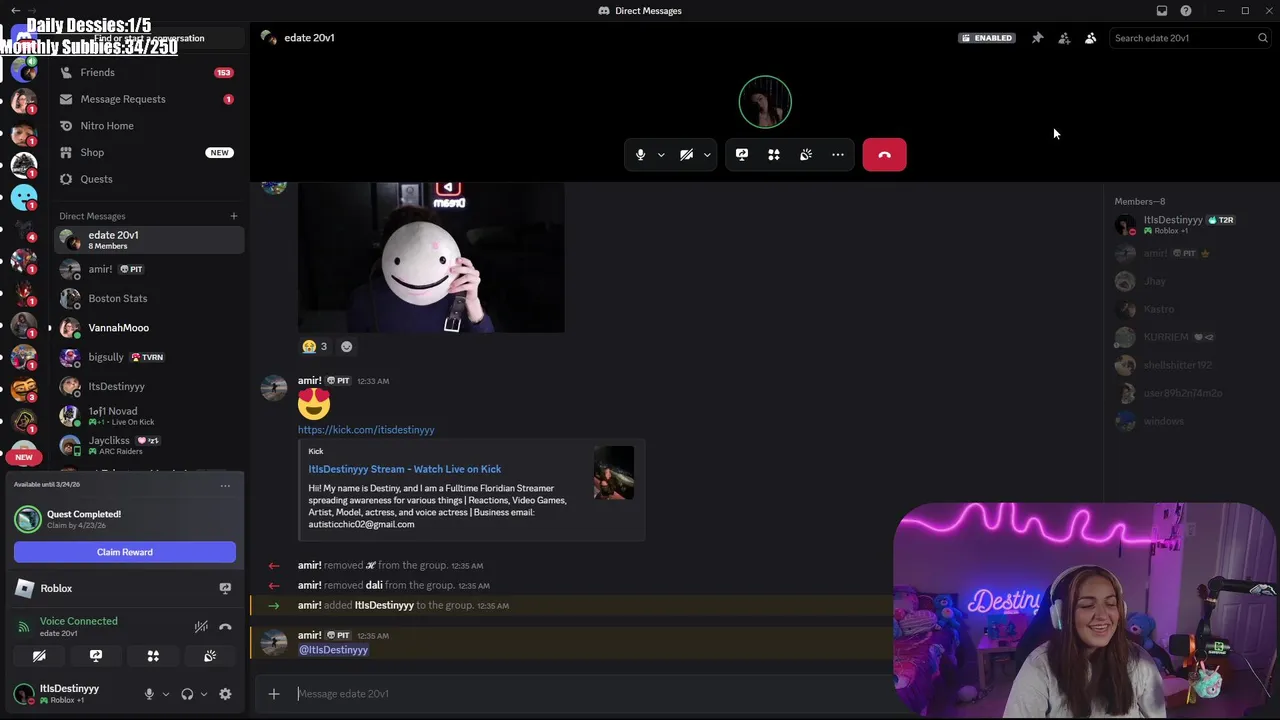Go to Nitro Home
Image resolution: width=1280 pixels, height=720 pixels.
(x=149, y=126)
